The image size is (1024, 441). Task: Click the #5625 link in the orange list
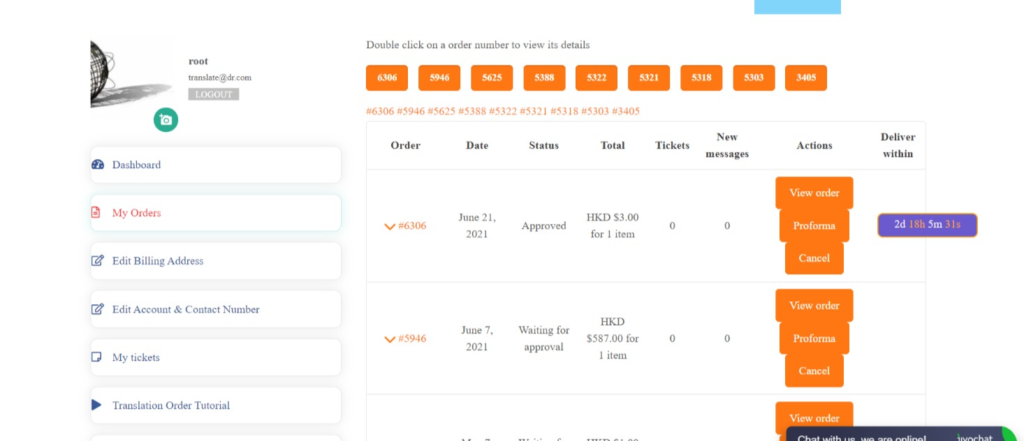pyautogui.click(x=441, y=111)
